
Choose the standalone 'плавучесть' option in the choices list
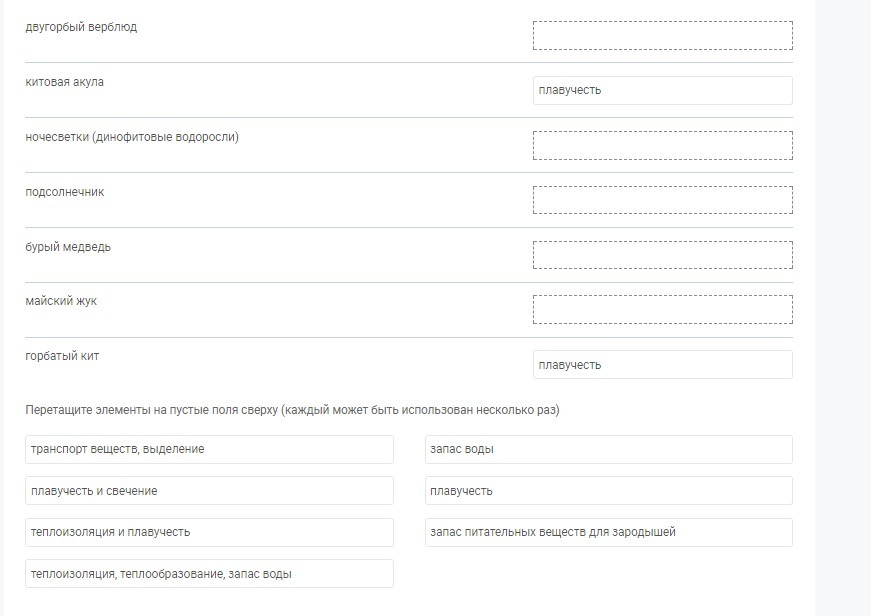click(x=608, y=491)
